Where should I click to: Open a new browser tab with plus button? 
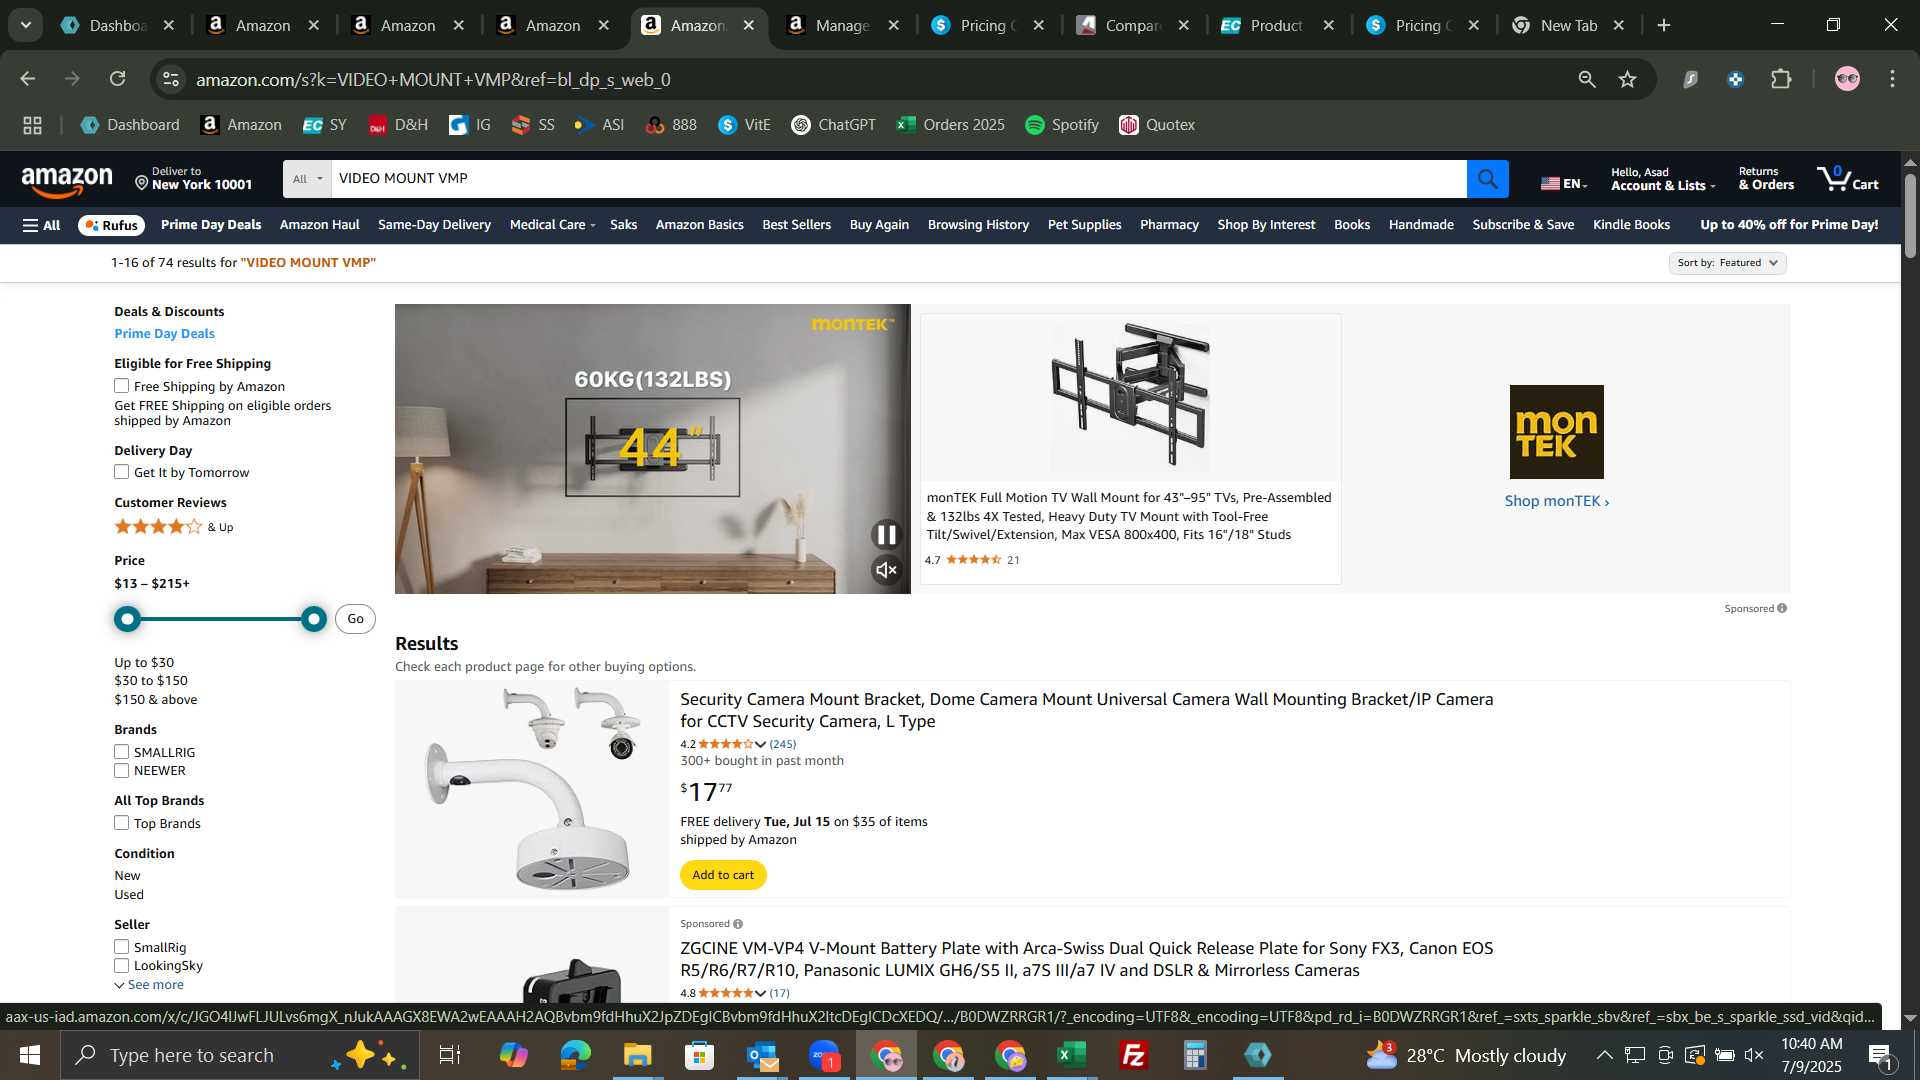tap(1664, 25)
